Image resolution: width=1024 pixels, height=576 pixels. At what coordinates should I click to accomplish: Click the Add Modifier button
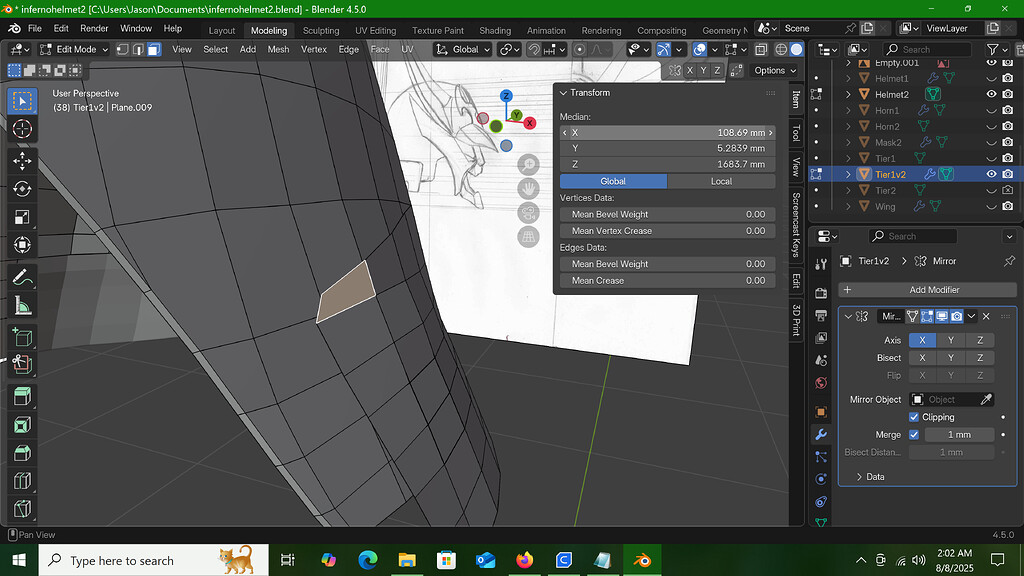click(x=927, y=290)
